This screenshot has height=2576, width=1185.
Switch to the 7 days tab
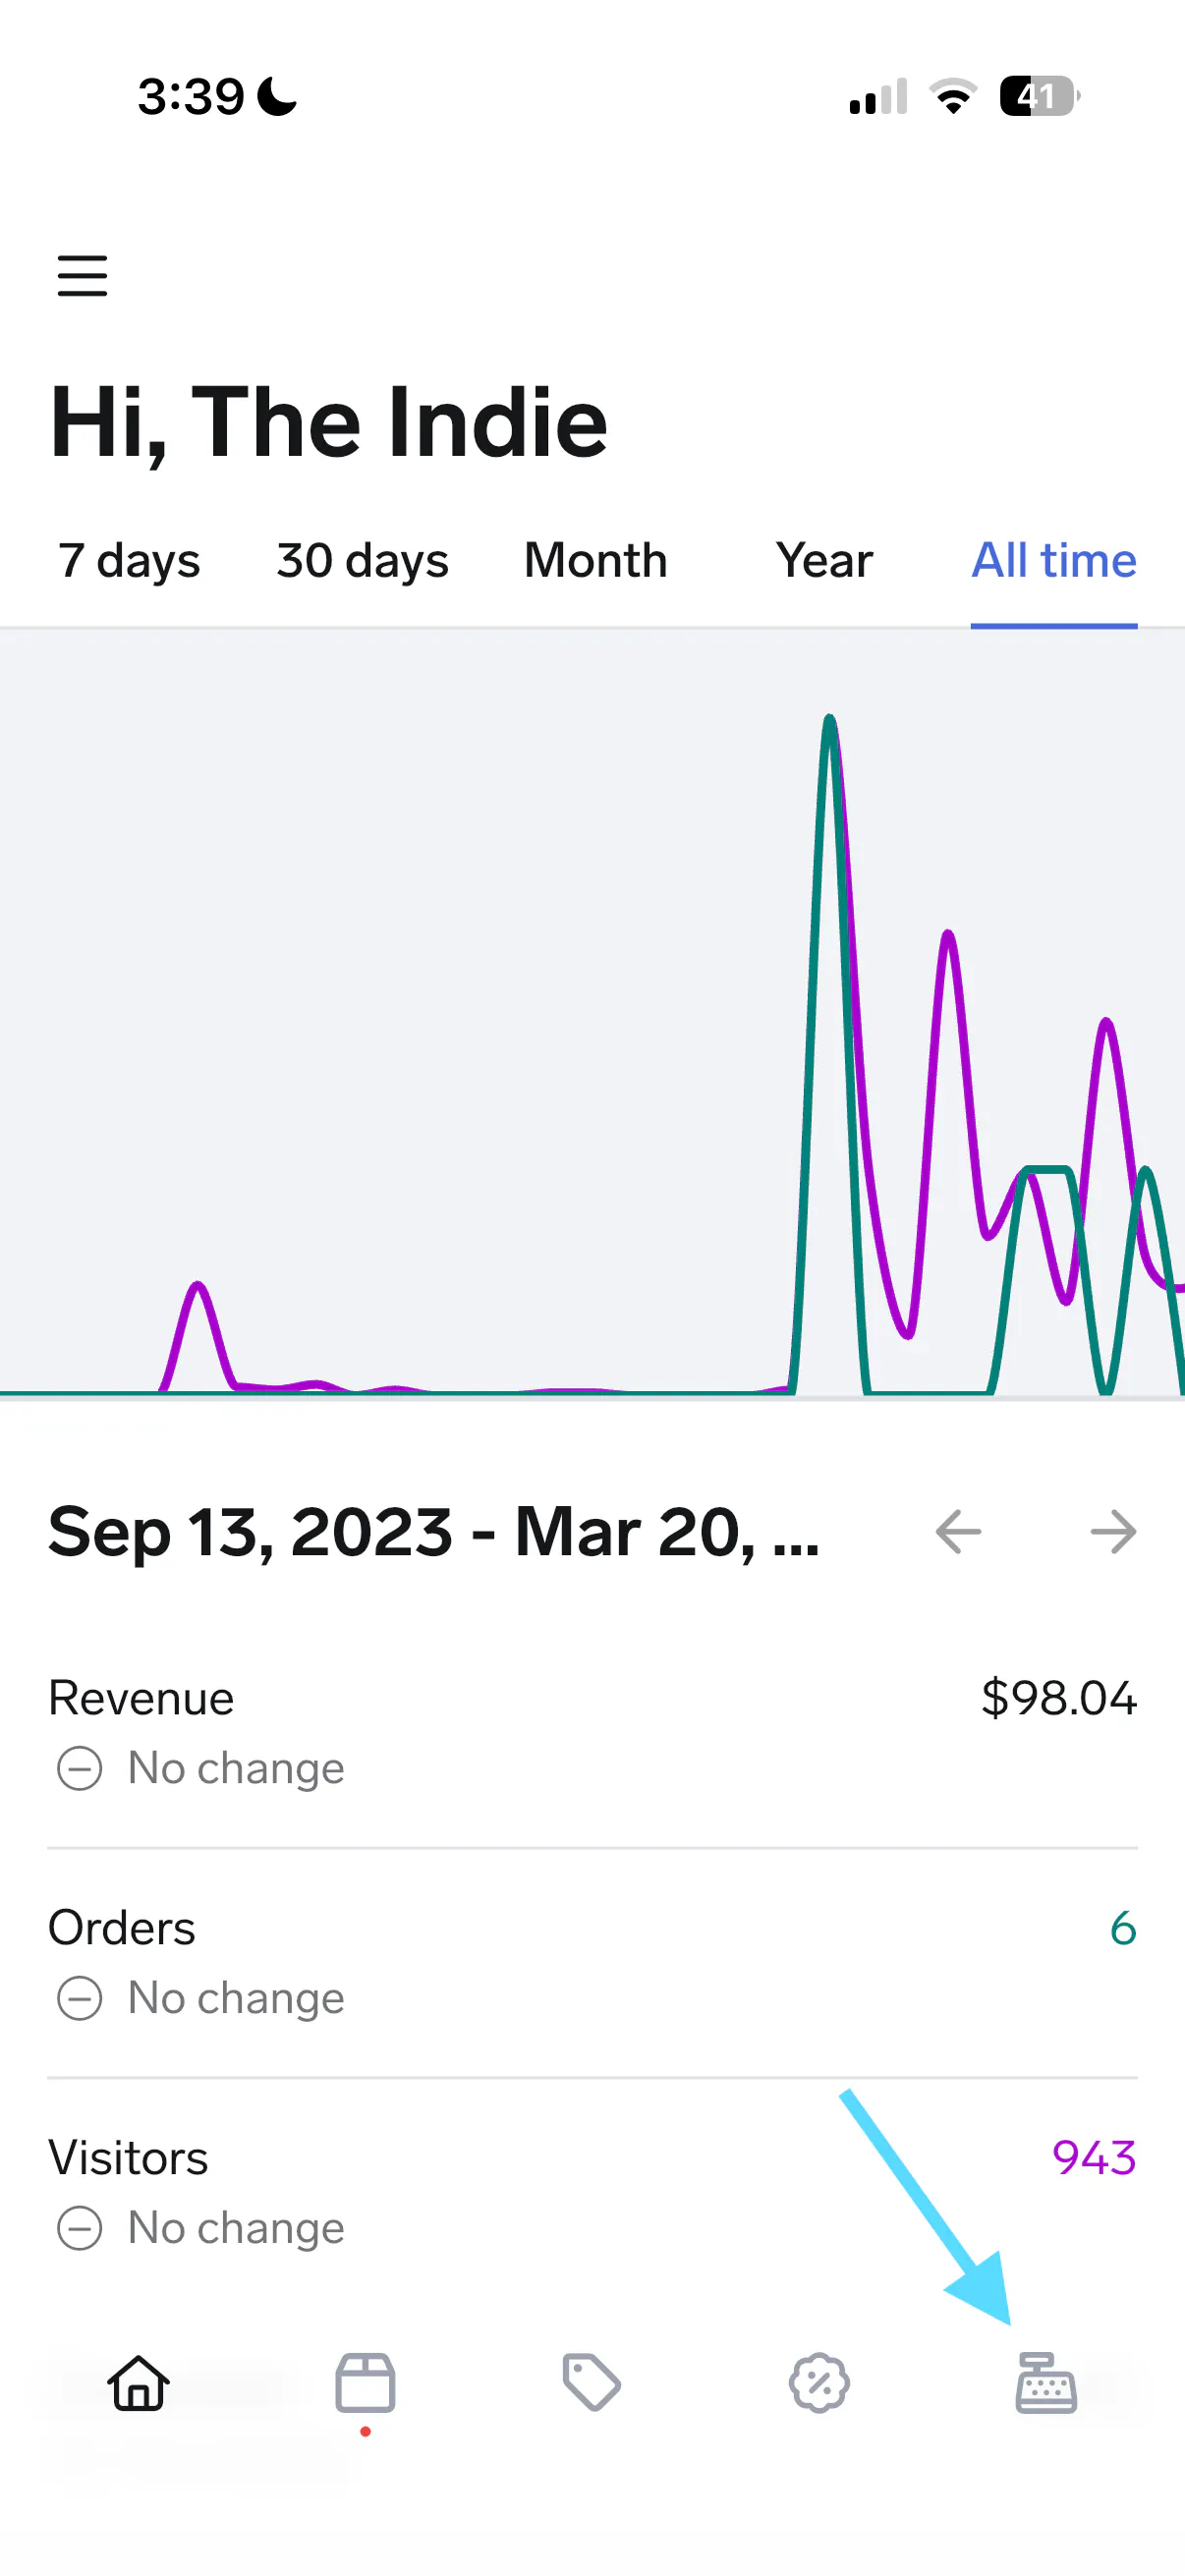(129, 561)
